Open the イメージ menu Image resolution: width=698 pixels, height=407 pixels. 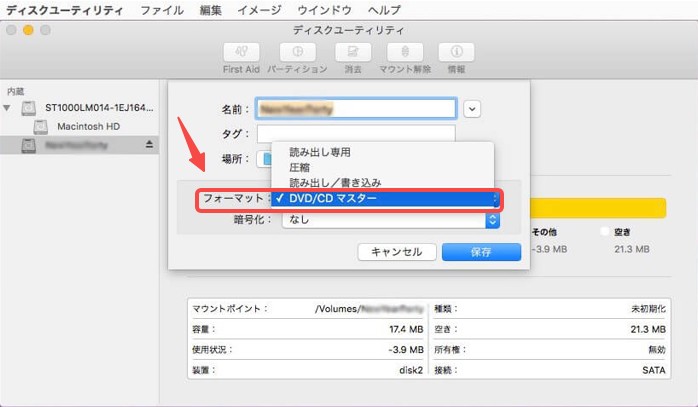260,10
